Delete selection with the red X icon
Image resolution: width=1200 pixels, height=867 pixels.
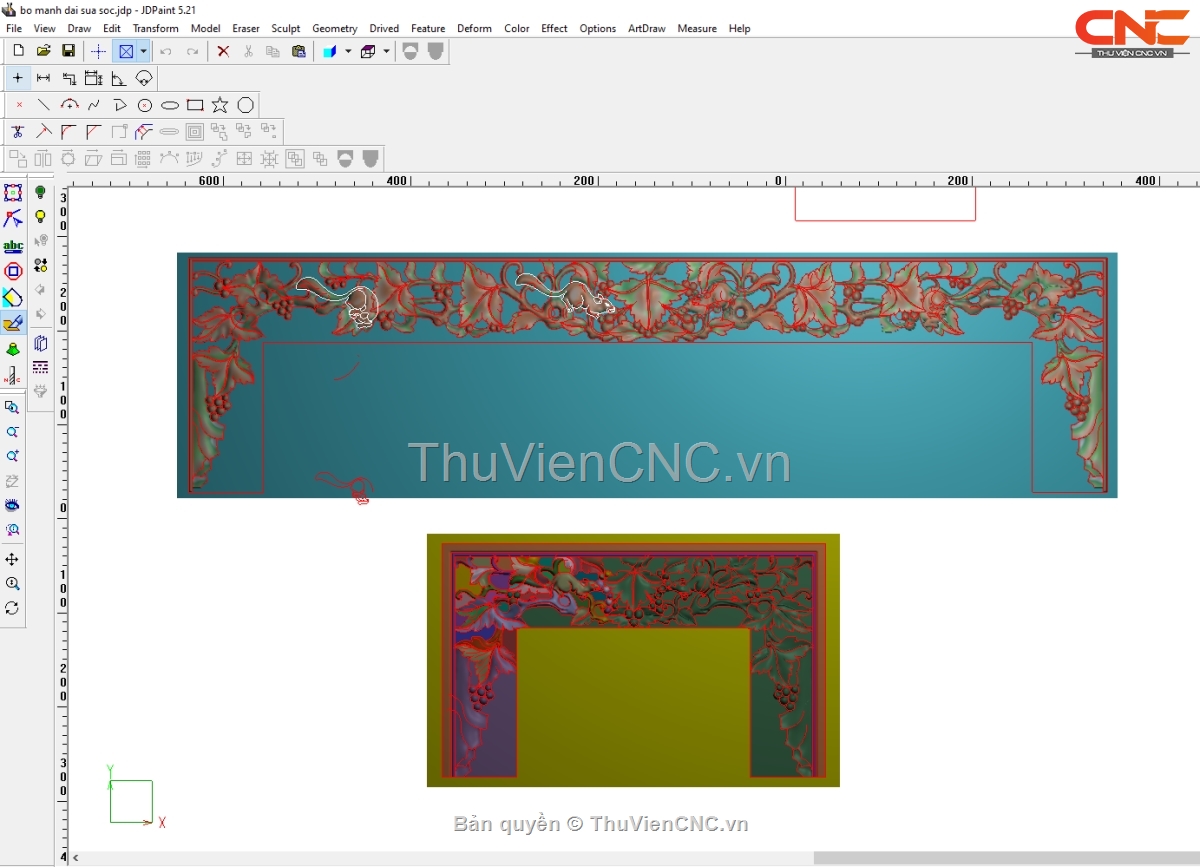pyautogui.click(x=223, y=51)
